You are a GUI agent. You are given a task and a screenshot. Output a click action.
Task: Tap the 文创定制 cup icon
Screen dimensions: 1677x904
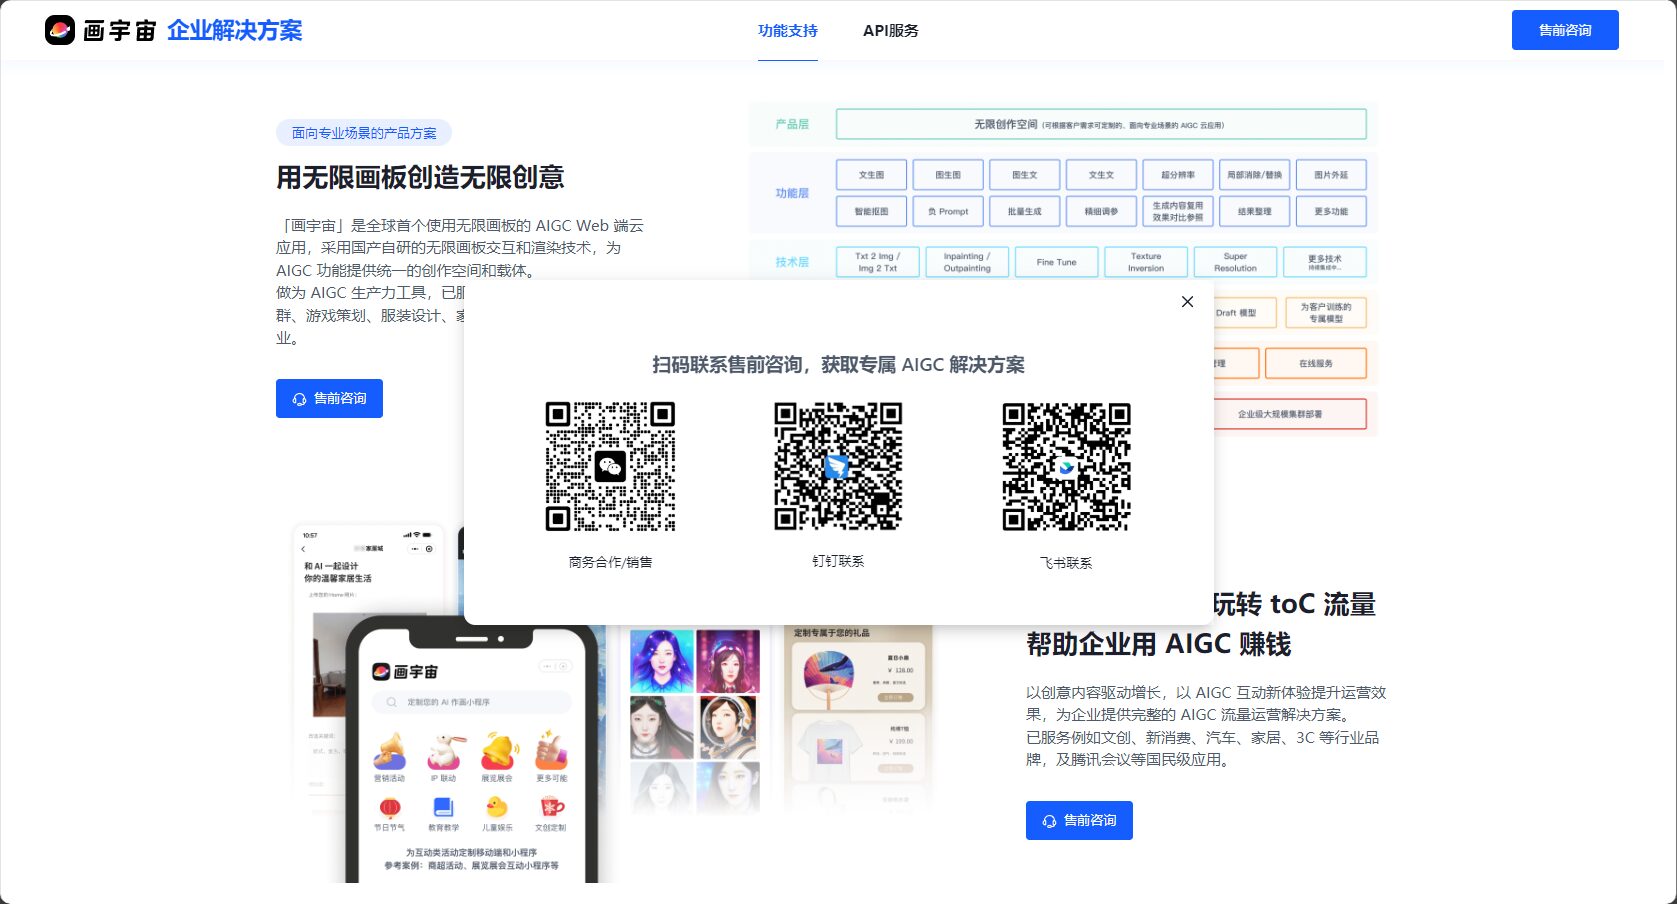(x=551, y=806)
